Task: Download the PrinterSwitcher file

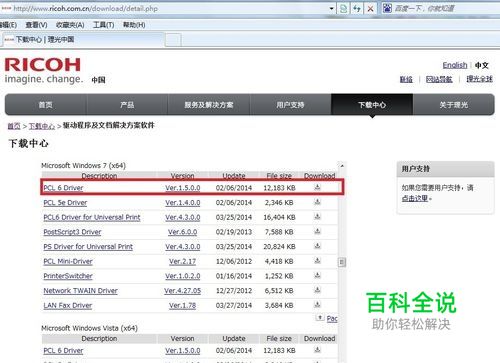Action: [x=317, y=275]
